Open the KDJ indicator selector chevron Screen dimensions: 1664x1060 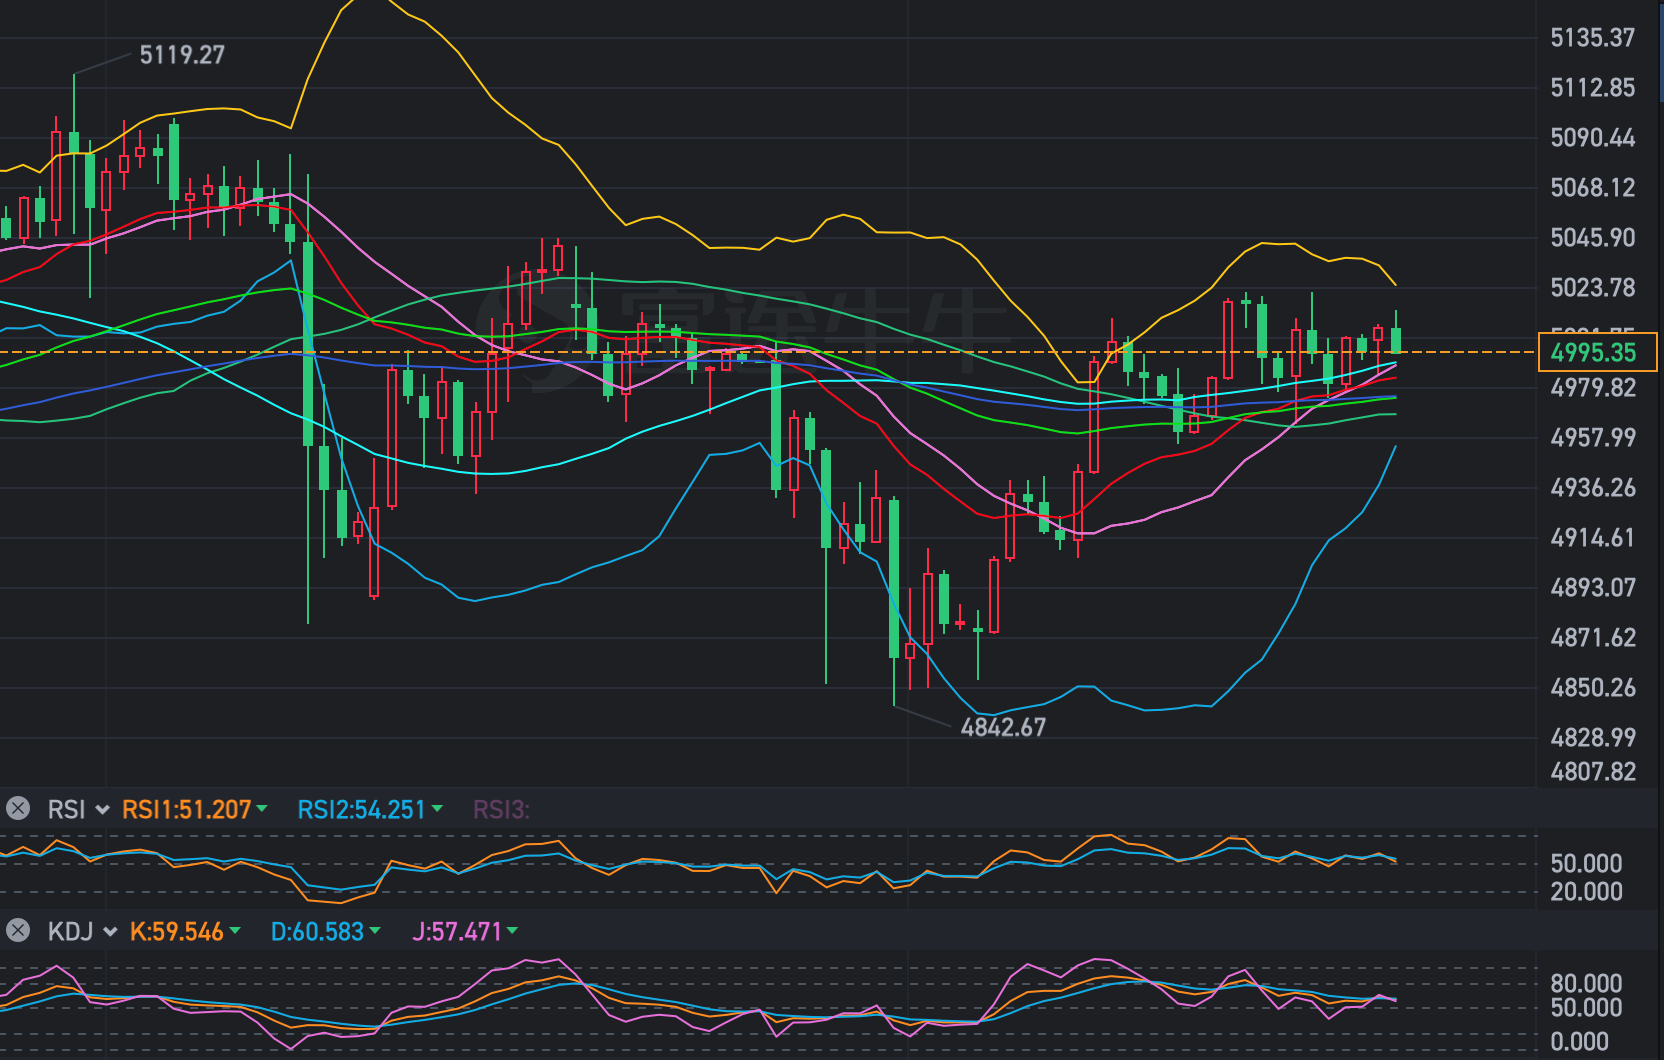[x=109, y=932]
